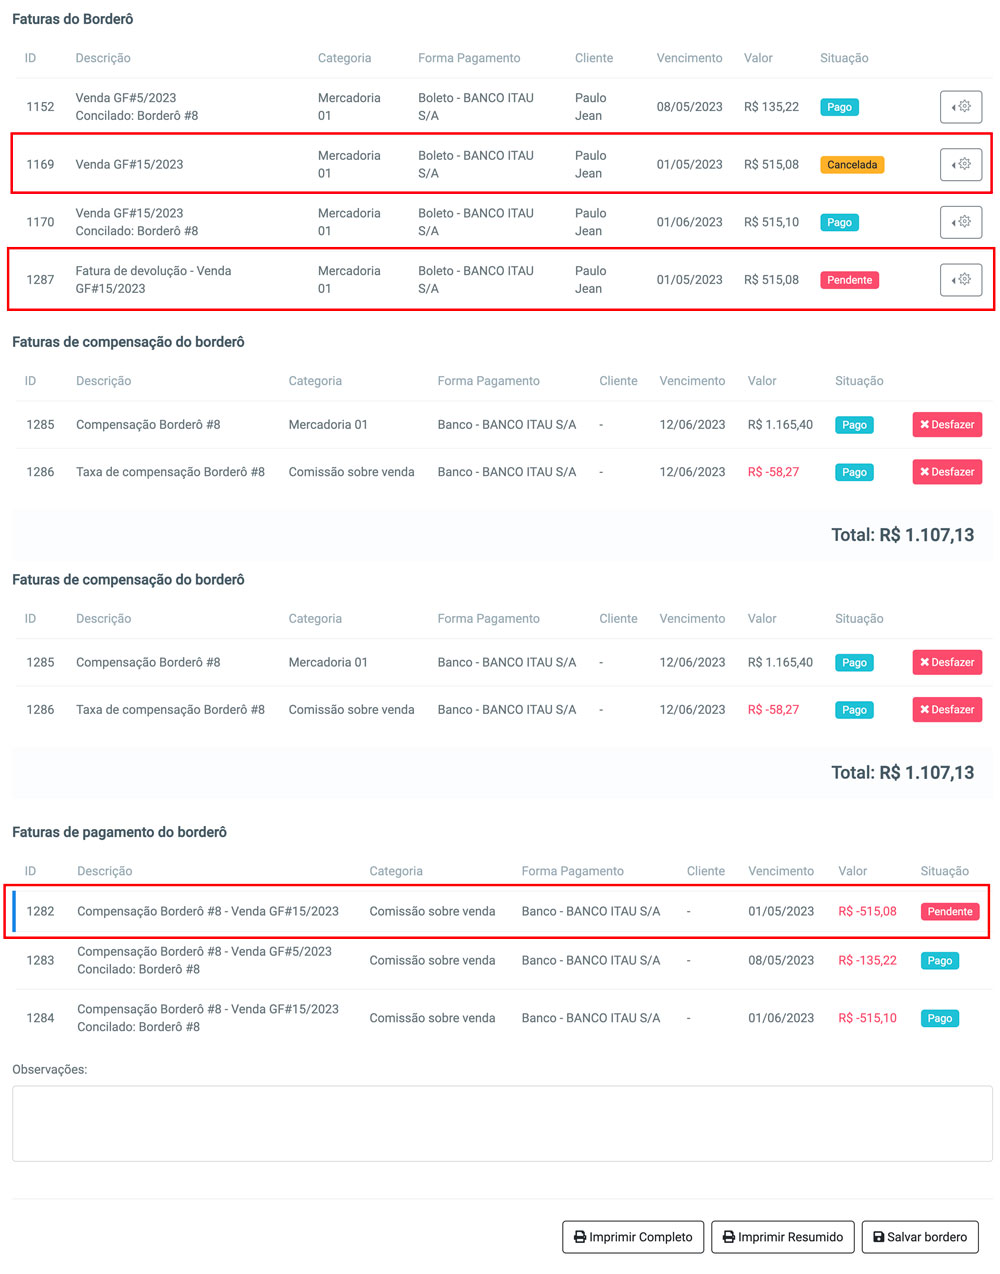Click Desfazer for first Compensação Borderô #8 row
This screenshot has width=1000, height=1274.
[x=947, y=425]
